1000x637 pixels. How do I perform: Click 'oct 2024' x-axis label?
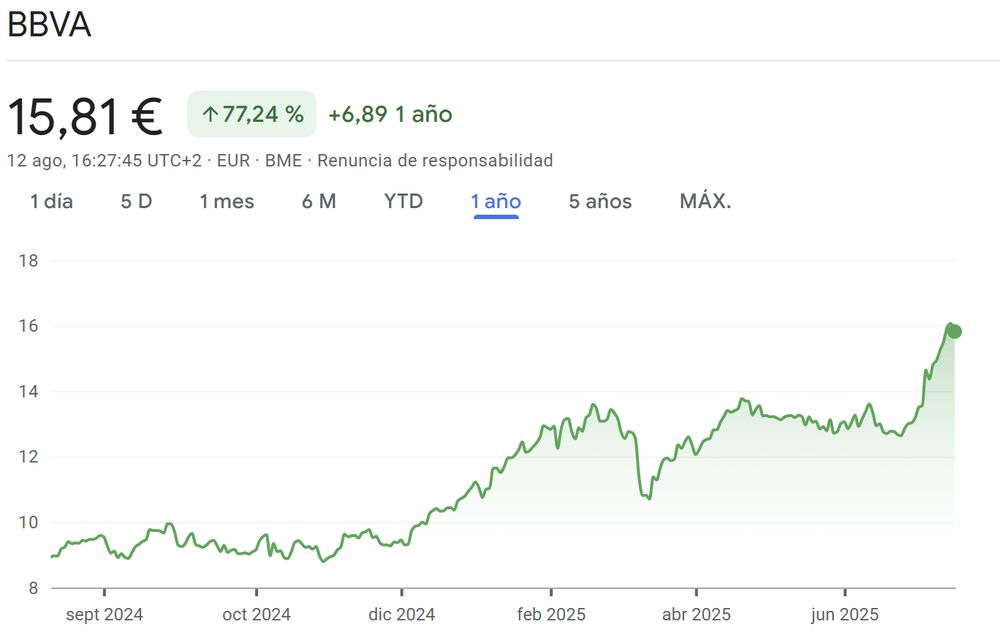coord(256,615)
